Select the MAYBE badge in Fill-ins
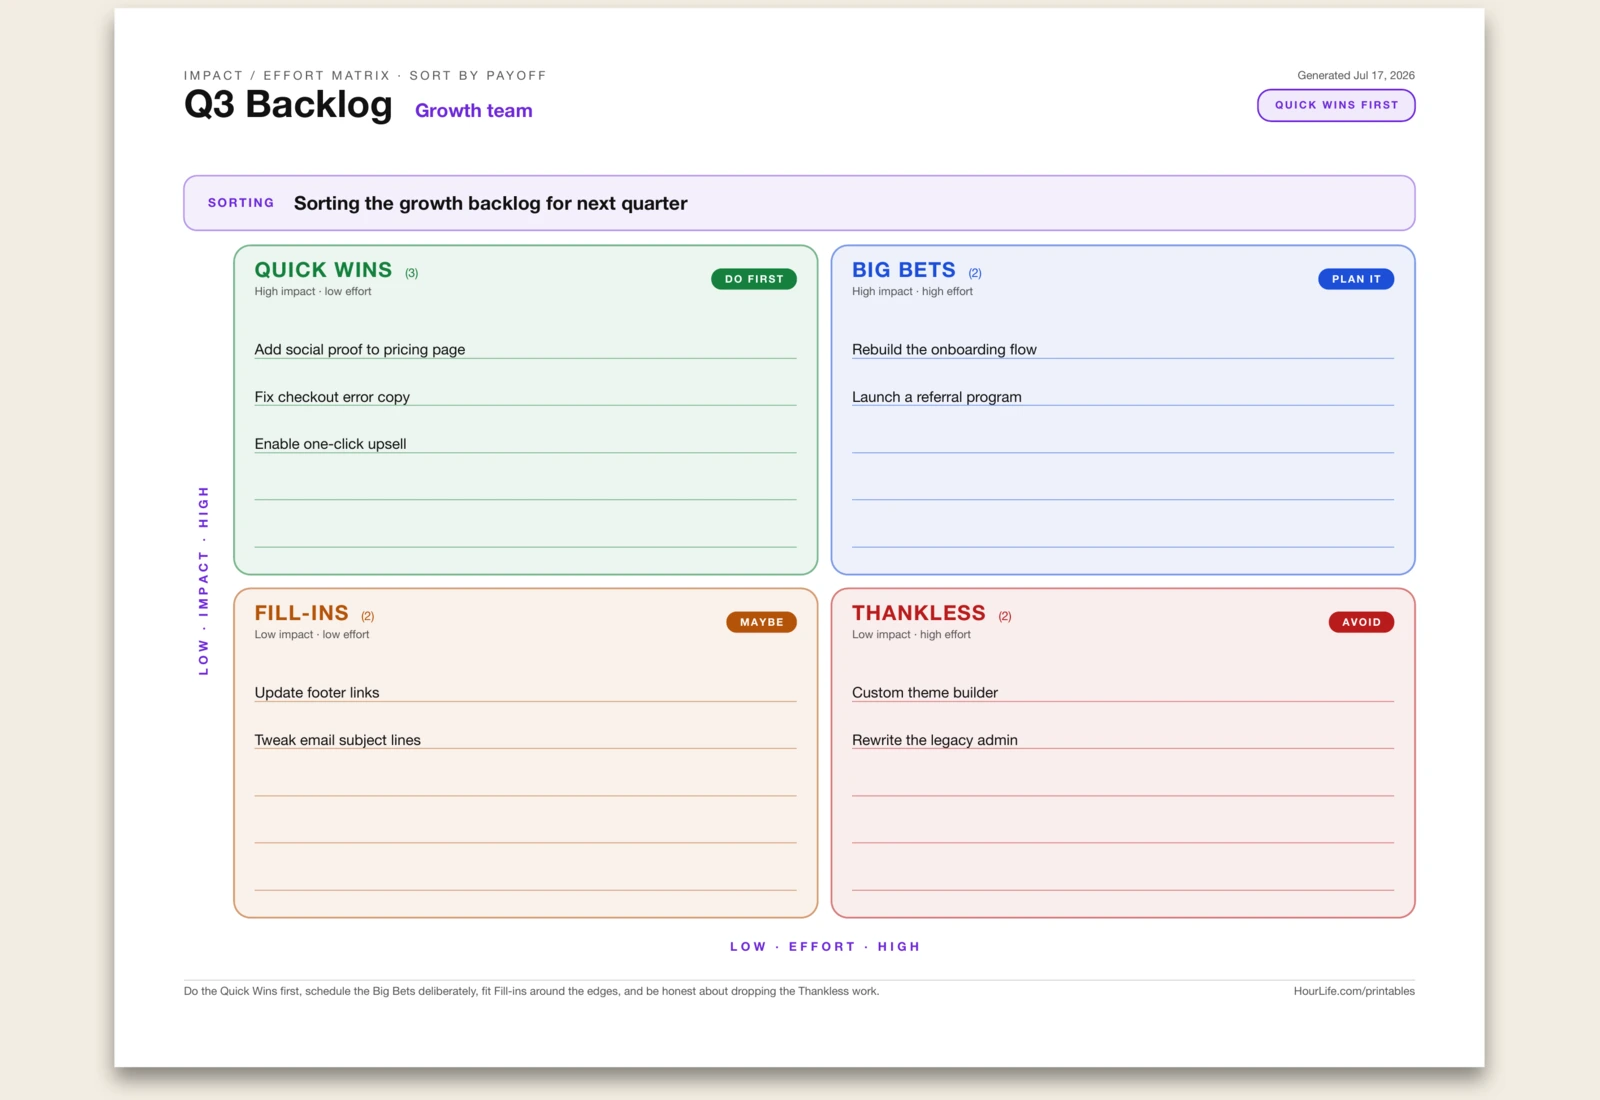1600x1100 pixels. pos(761,622)
